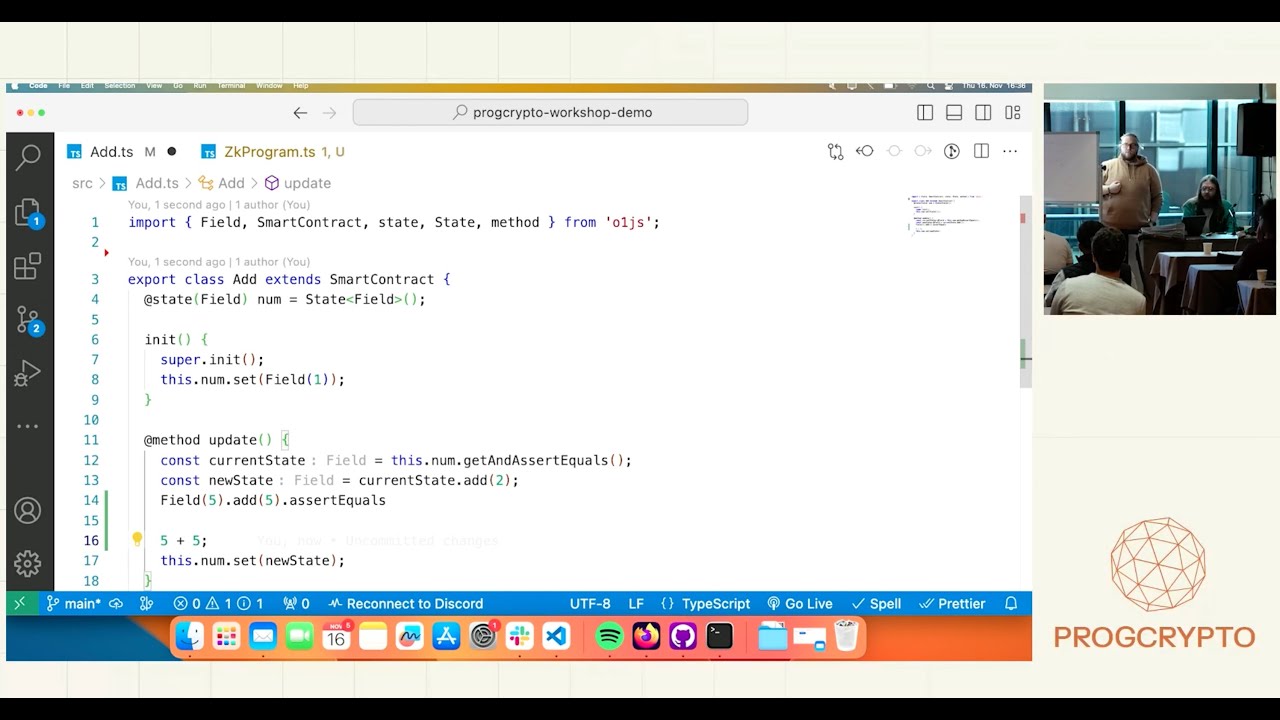Click the progcrypto-workshop-demo search field
The image size is (1280, 720).
[550, 113]
